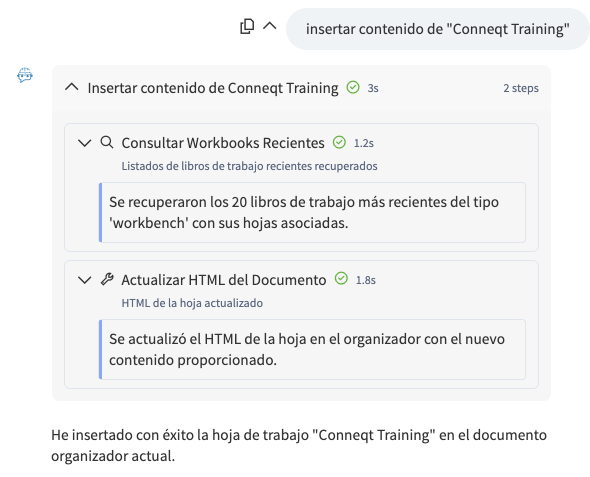Click HTML de la hoja actualizado subtitle

(192, 303)
